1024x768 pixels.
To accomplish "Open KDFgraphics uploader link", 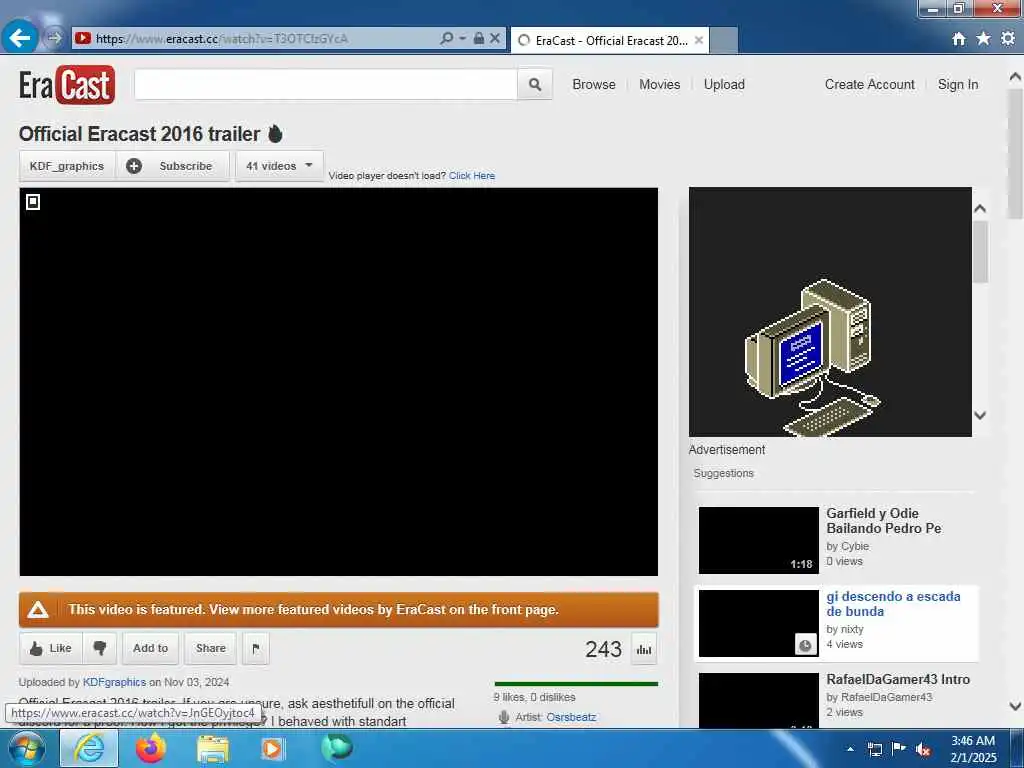I will [x=114, y=682].
